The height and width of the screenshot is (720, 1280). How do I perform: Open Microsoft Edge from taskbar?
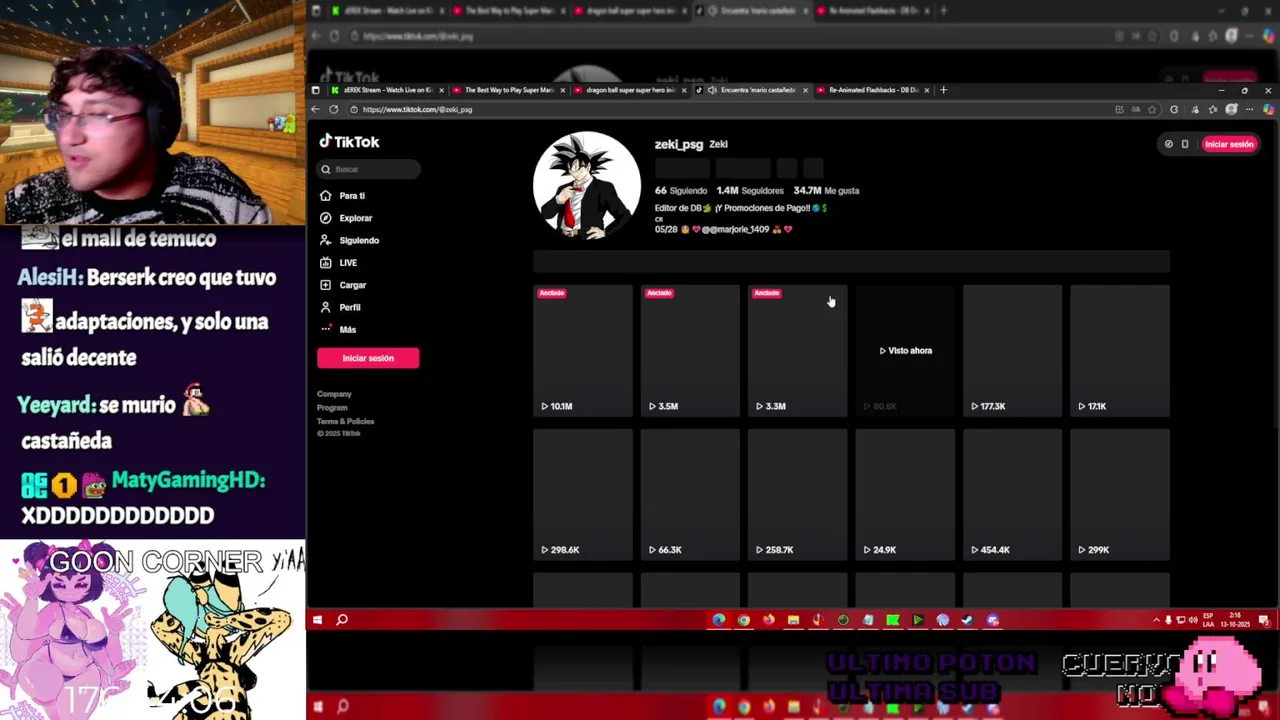719,620
